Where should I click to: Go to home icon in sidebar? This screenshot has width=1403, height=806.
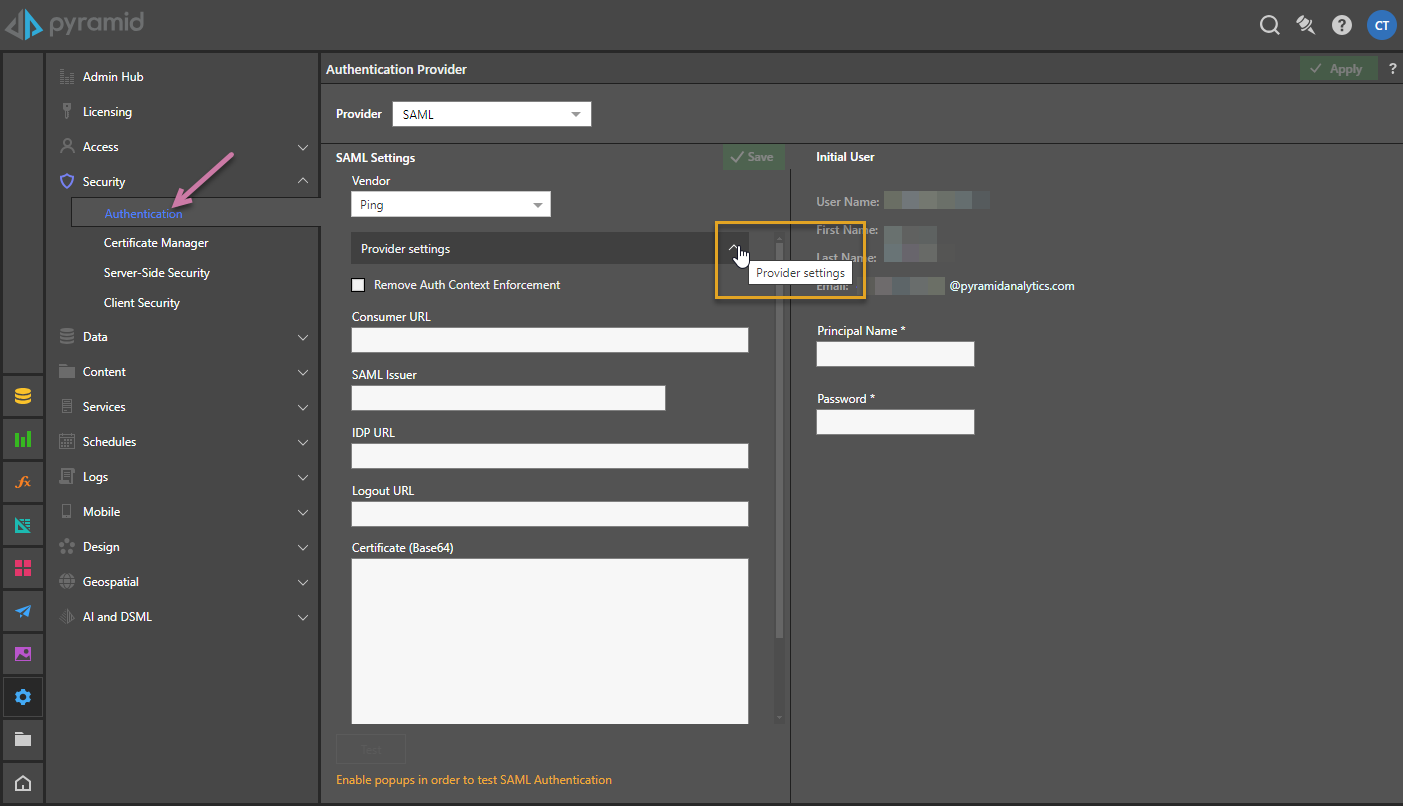[x=23, y=783]
